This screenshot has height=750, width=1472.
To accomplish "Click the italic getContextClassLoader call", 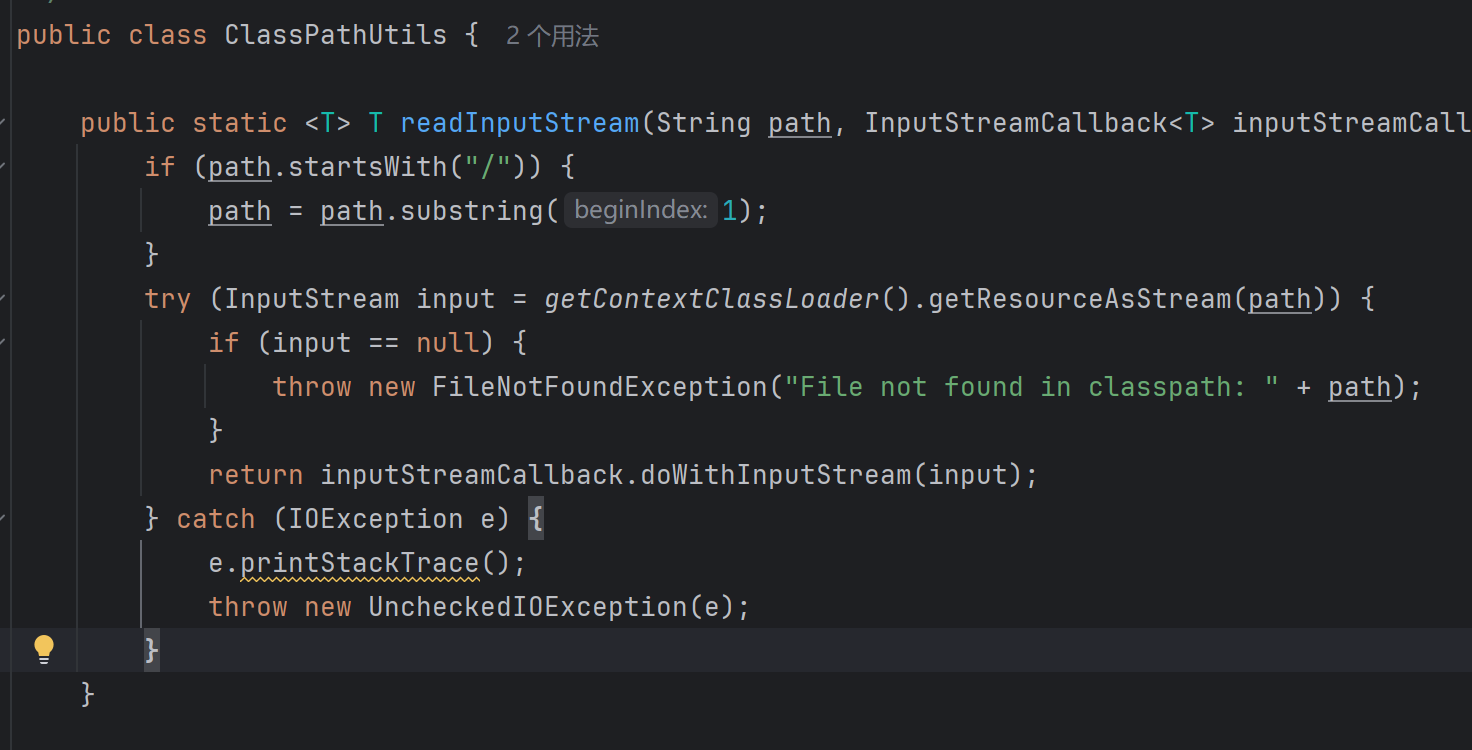I will [711, 299].
